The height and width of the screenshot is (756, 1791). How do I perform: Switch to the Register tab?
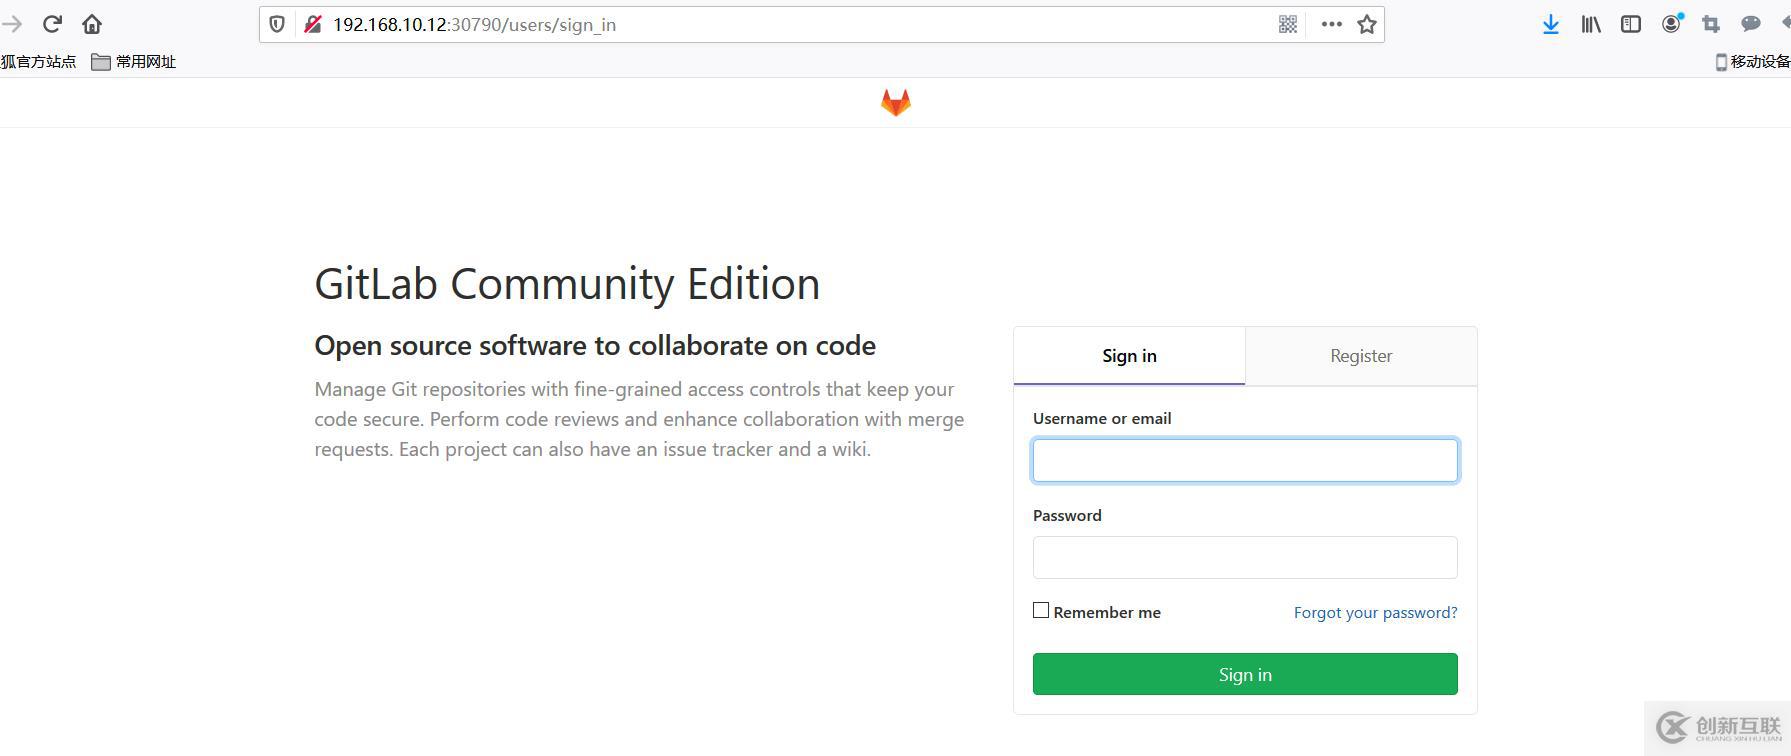click(x=1361, y=356)
